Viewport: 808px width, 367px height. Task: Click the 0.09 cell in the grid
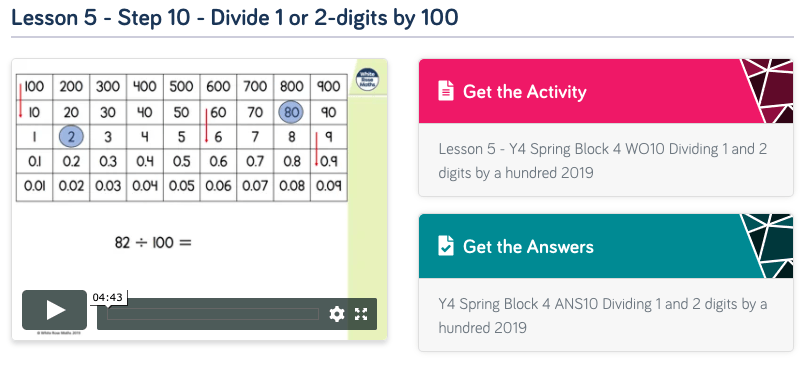[x=329, y=186]
